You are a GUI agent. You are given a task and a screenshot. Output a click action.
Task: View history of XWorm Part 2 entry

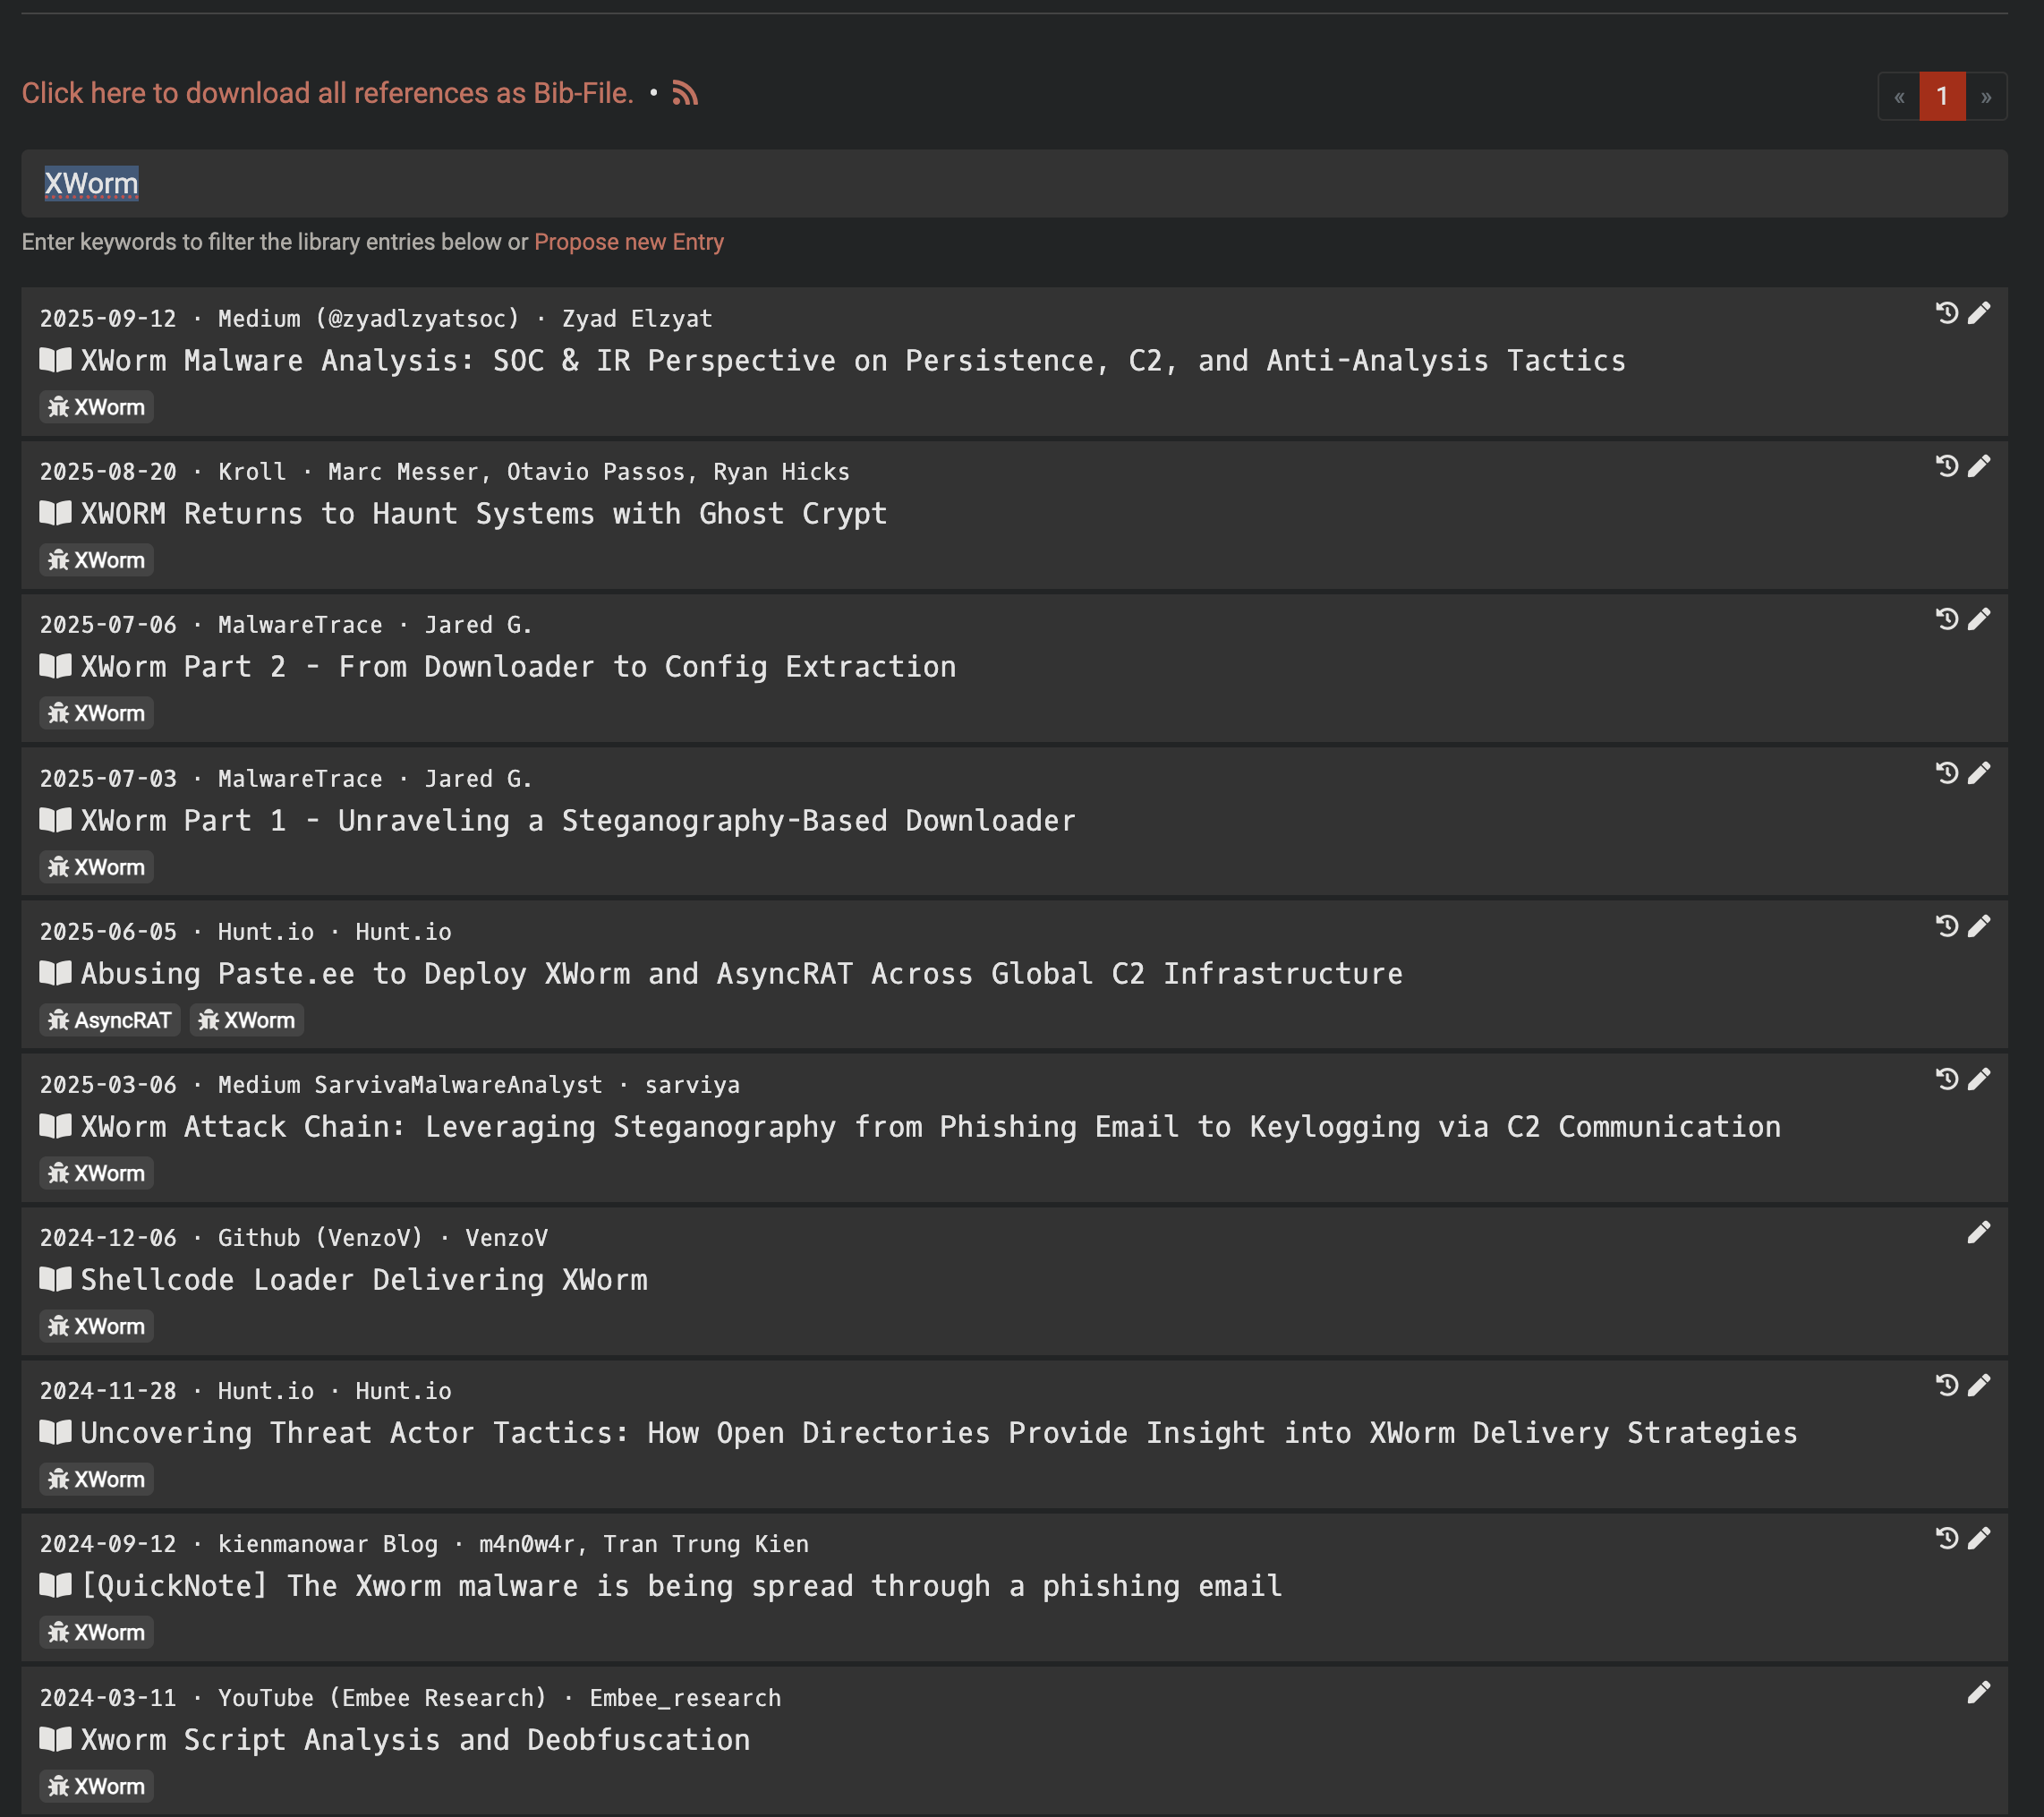pos(1946,619)
